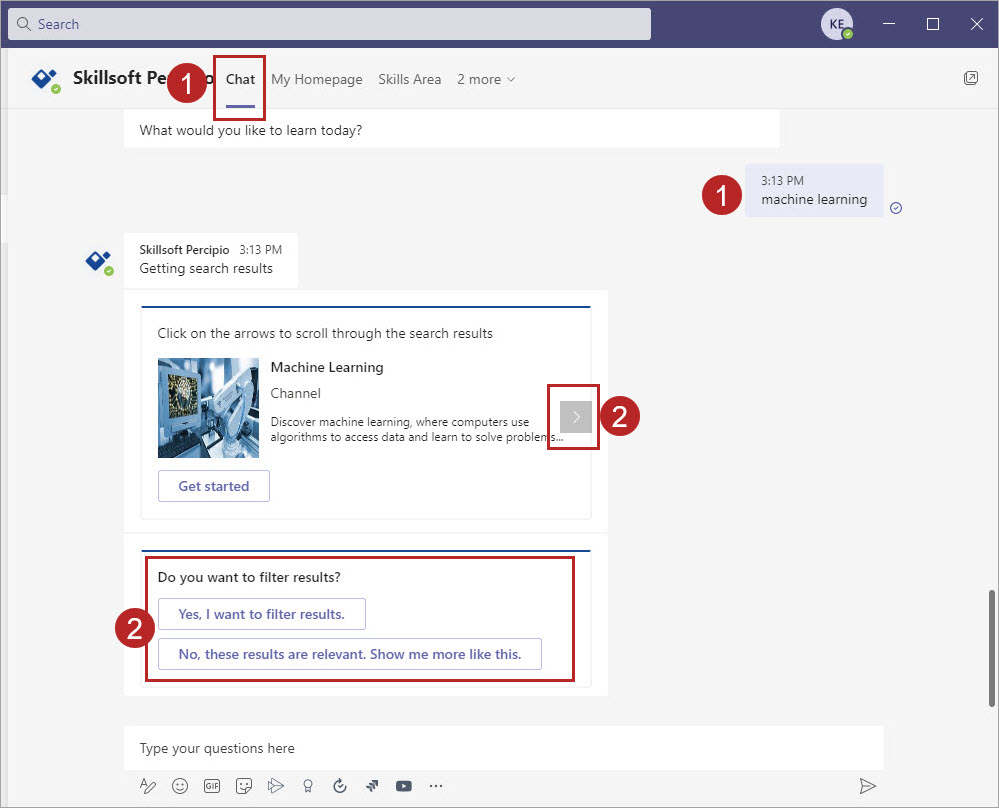Screen dimensions: 999x808
Task: Click the Machine Learning result title
Action: (x=327, y=368)
